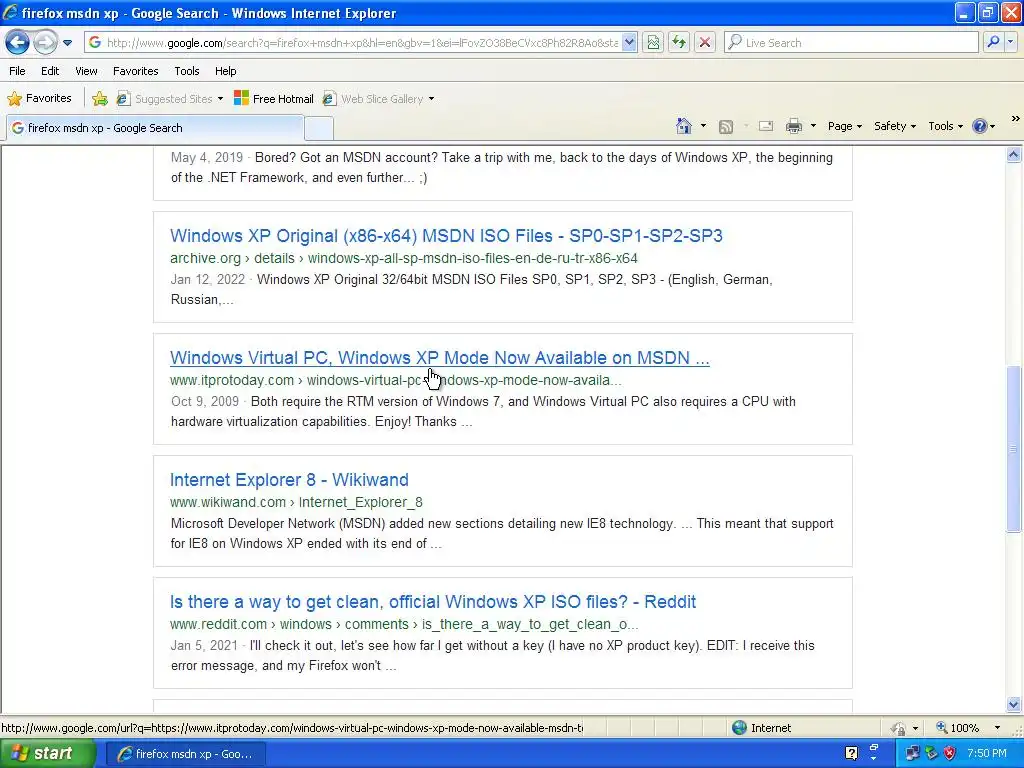The image size is (1024, 768).
Task: Click the red Stop loading button
Action: (x=705, y=42)
